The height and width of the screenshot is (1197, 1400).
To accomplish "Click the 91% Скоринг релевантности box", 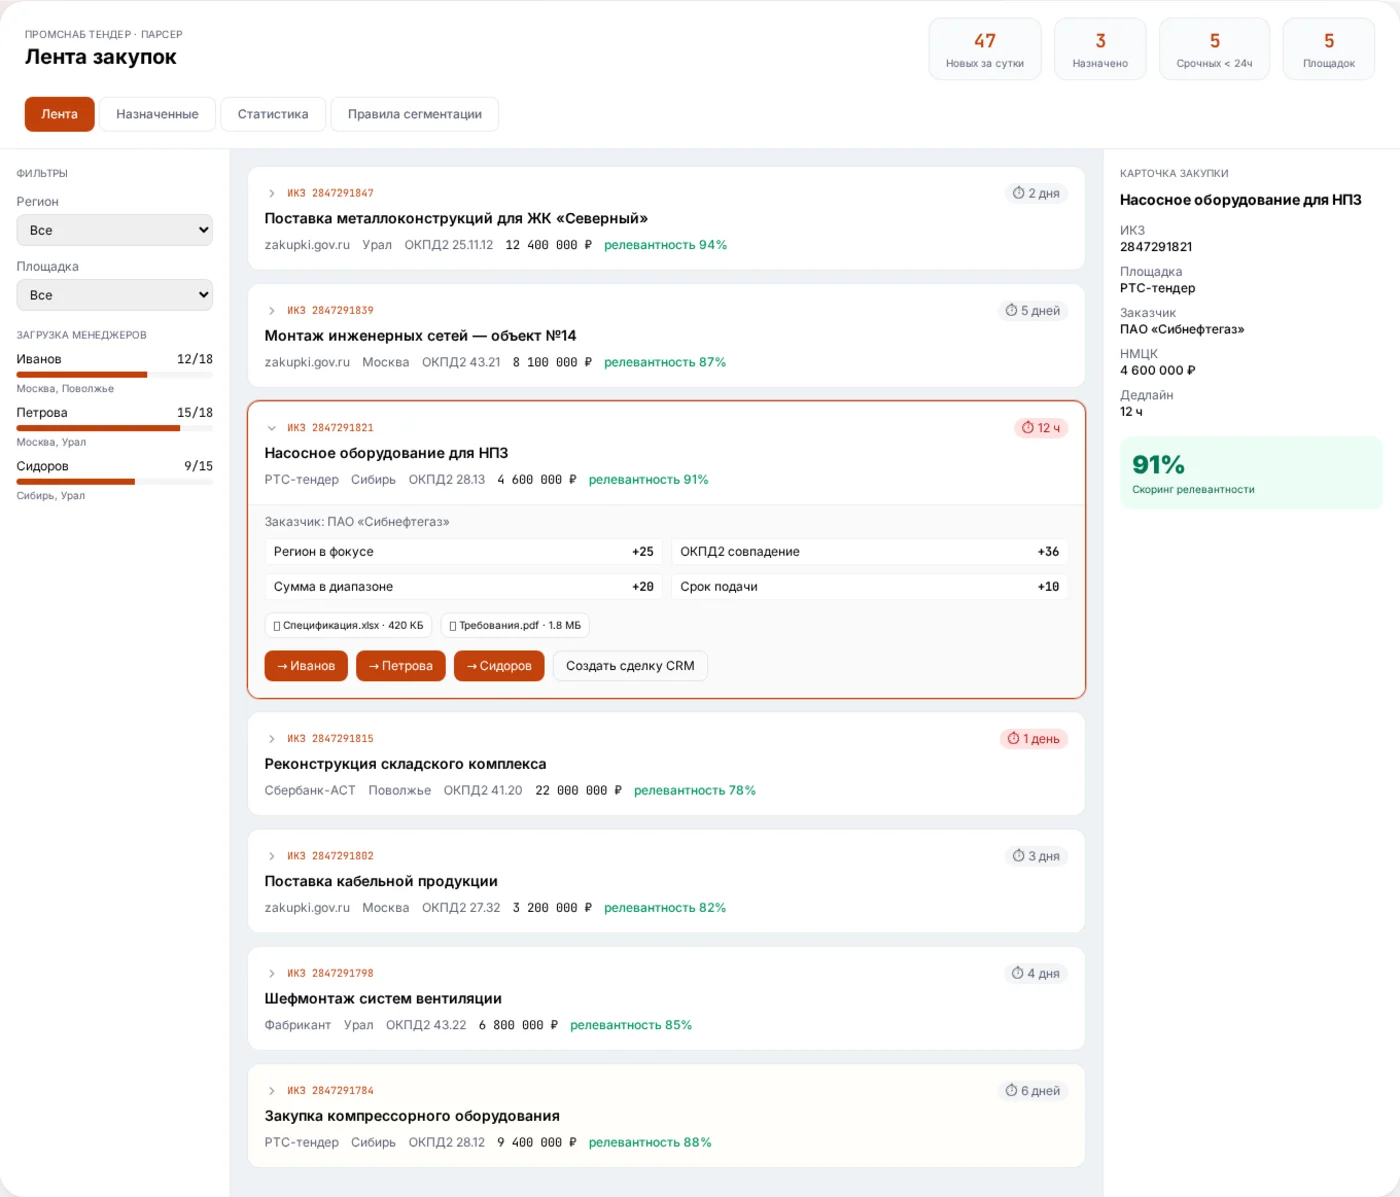I will pos(1251,473).
